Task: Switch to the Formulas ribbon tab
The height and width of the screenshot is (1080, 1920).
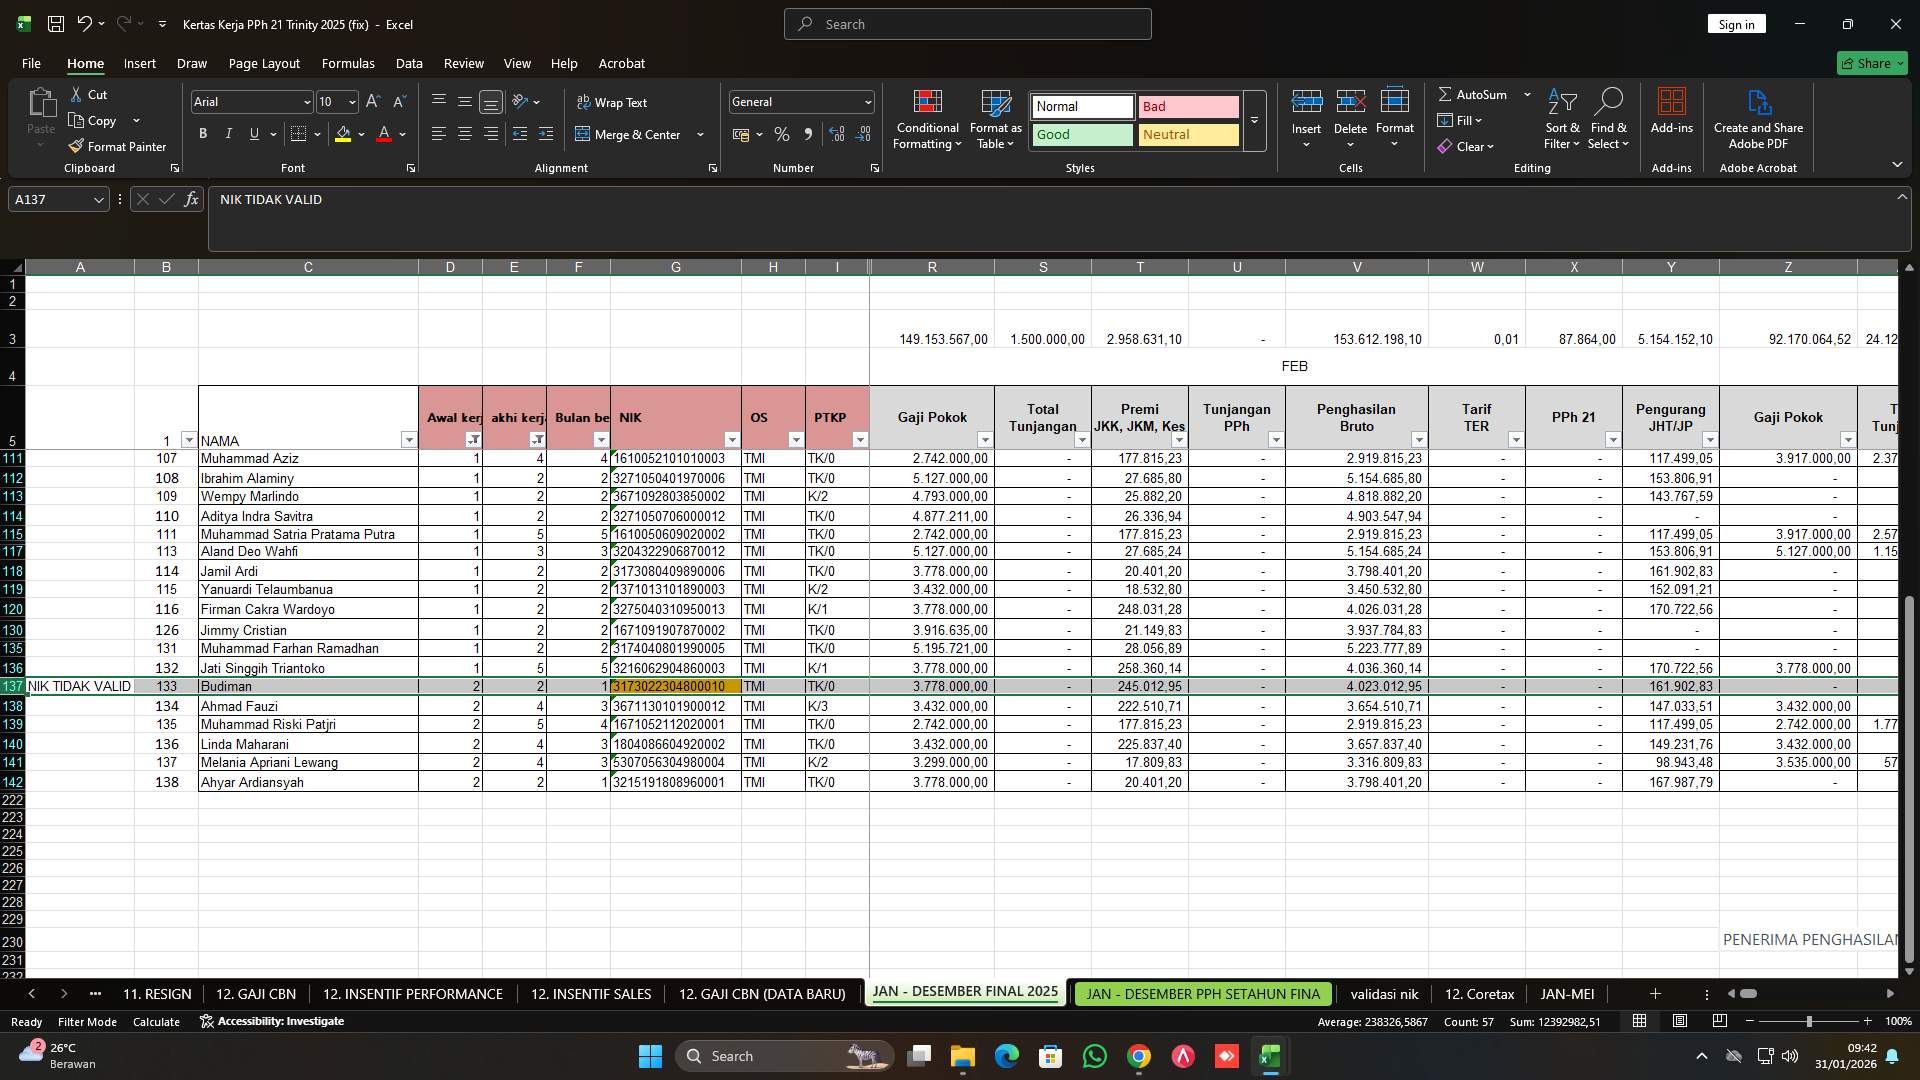Action: pyautogui.click(x=347, y=63)
